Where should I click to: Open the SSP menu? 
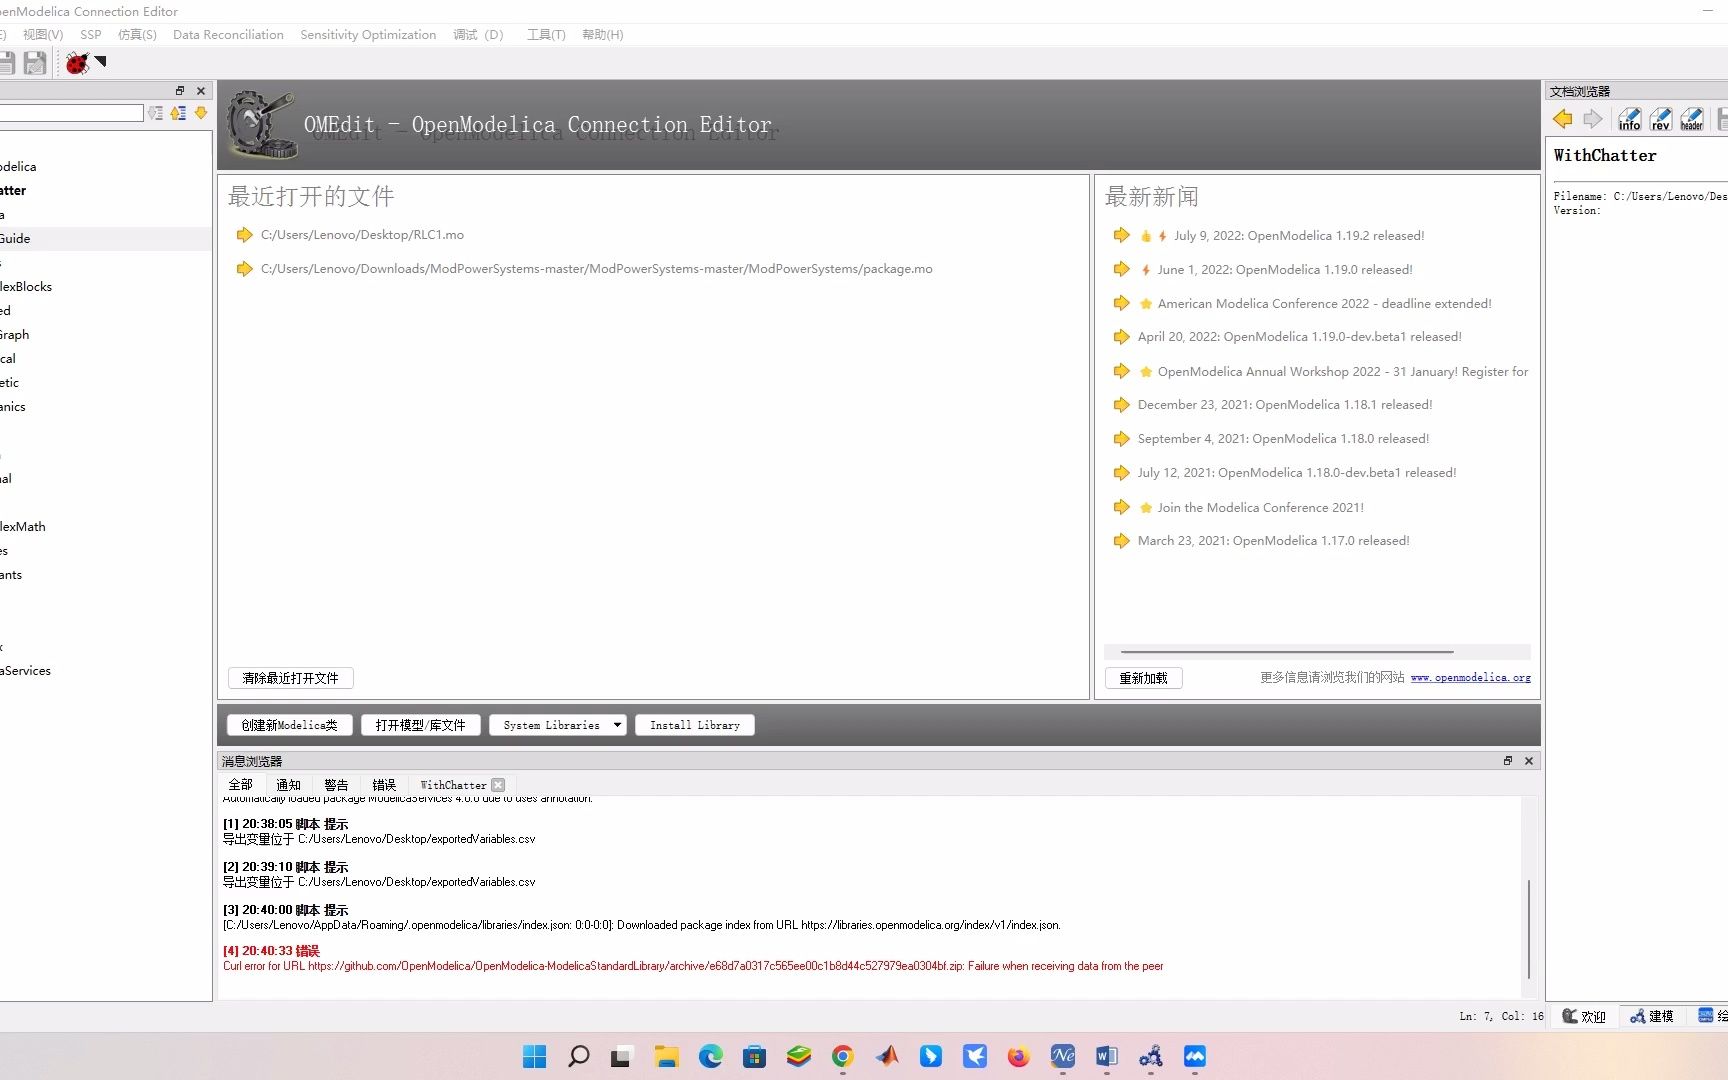point(91,34)
